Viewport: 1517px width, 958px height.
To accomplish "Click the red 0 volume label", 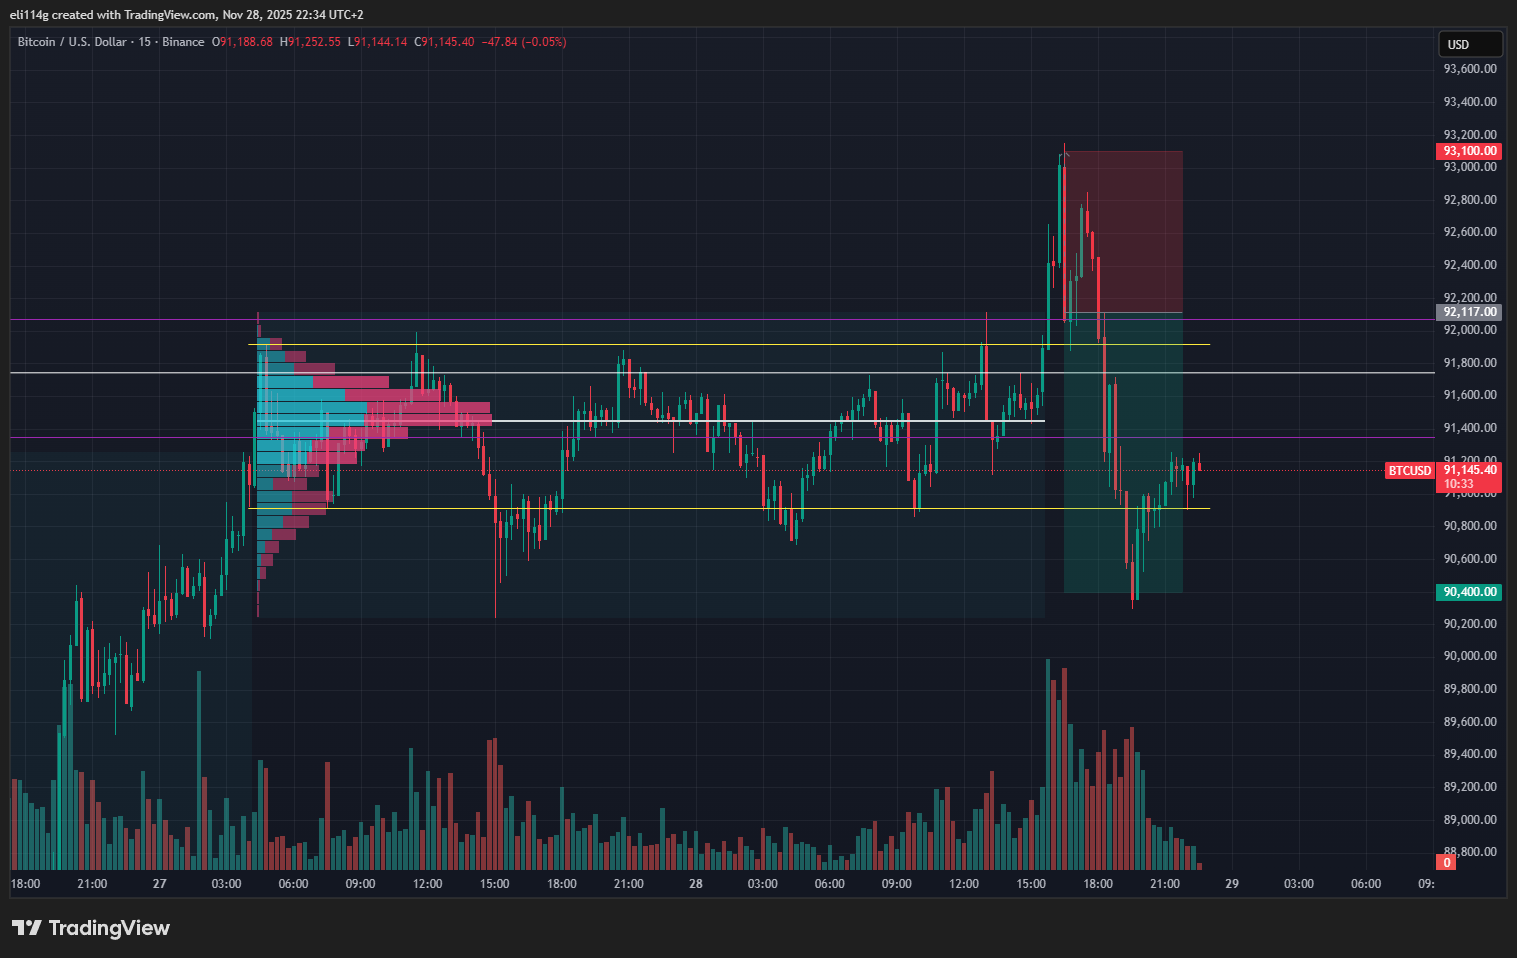I will pyautogui.click(x=1446, y=862).
